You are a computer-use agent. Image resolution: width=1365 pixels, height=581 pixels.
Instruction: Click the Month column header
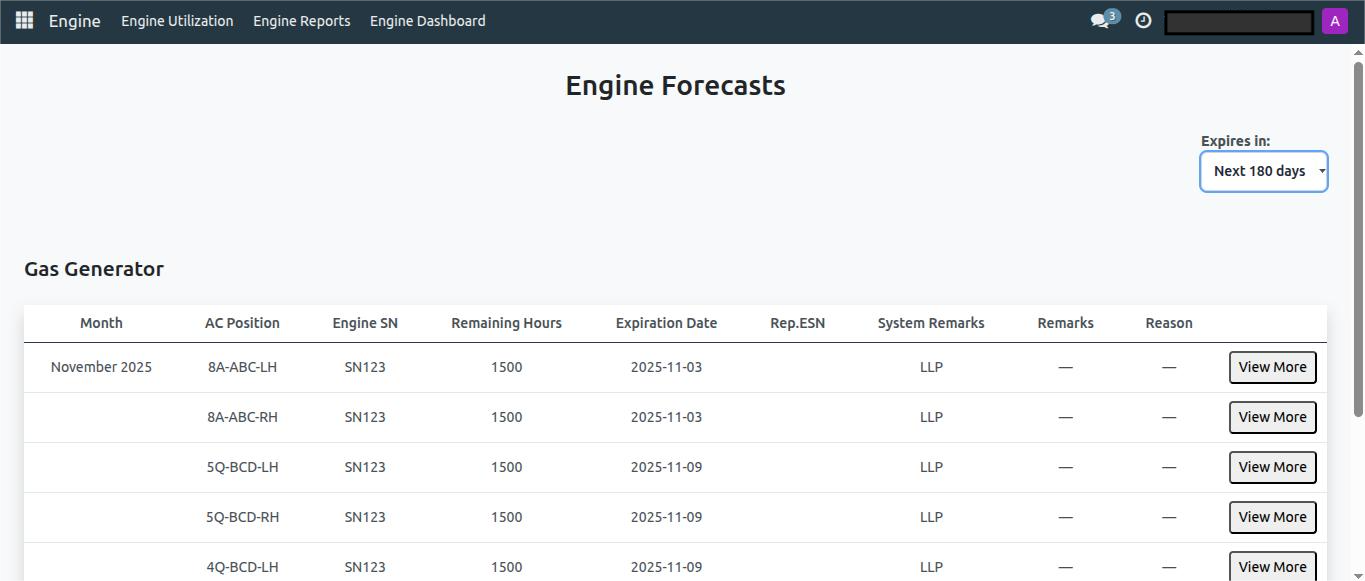click(x=101, y=323)
